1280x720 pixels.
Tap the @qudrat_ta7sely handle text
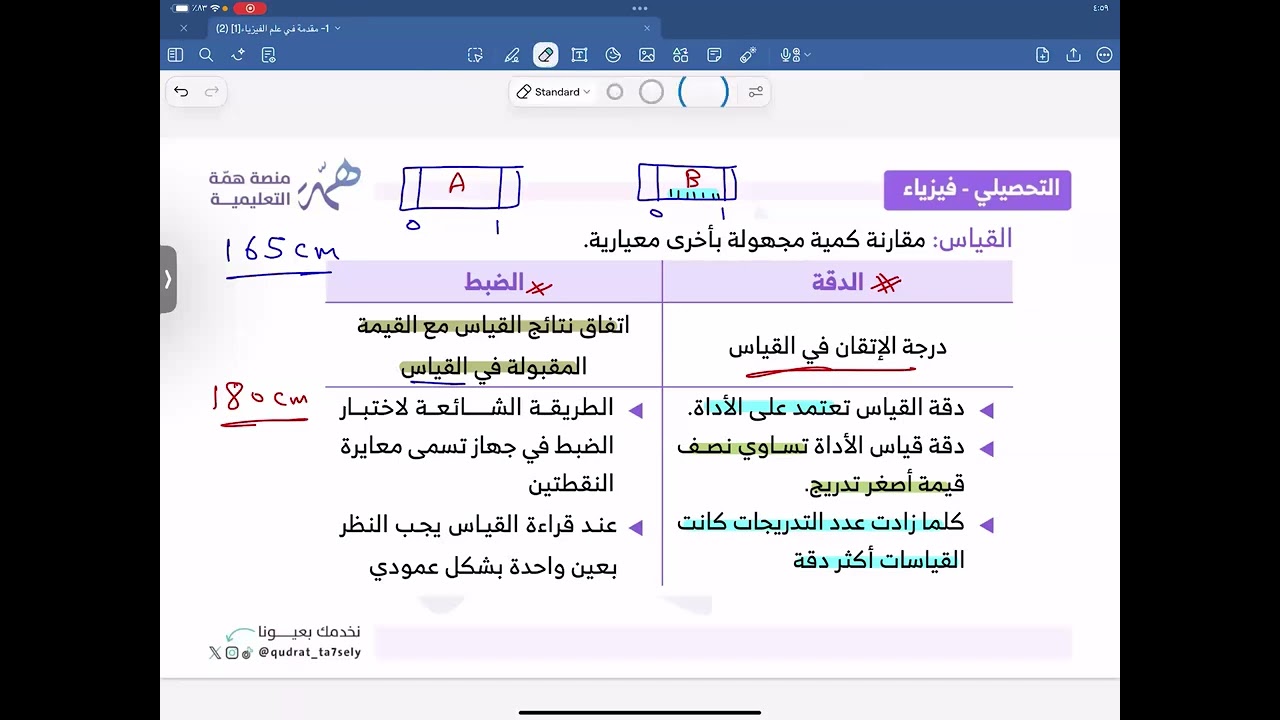click(309, 652)
